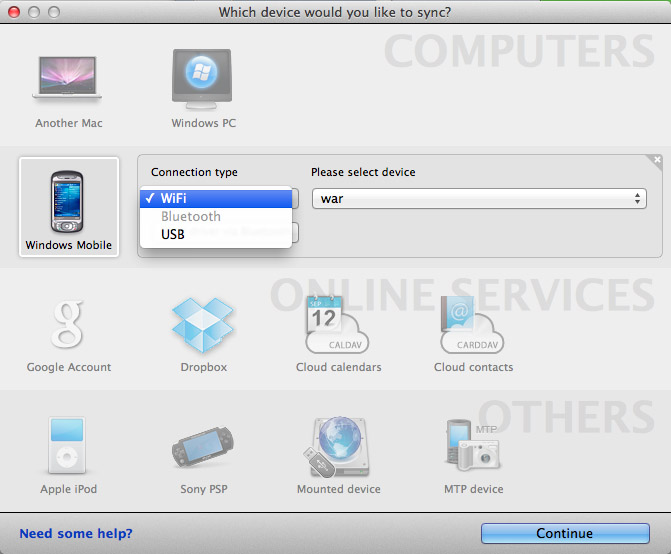This screenshot has height=554, width=671.
Task: Click the Continue button
Action: coord(565,533)
